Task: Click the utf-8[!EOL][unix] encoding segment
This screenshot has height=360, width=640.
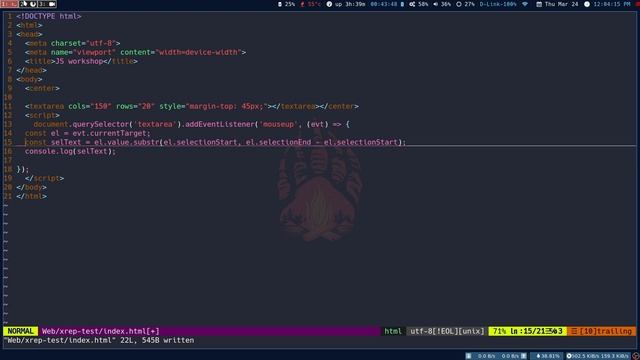Action: tap(447, 331)
